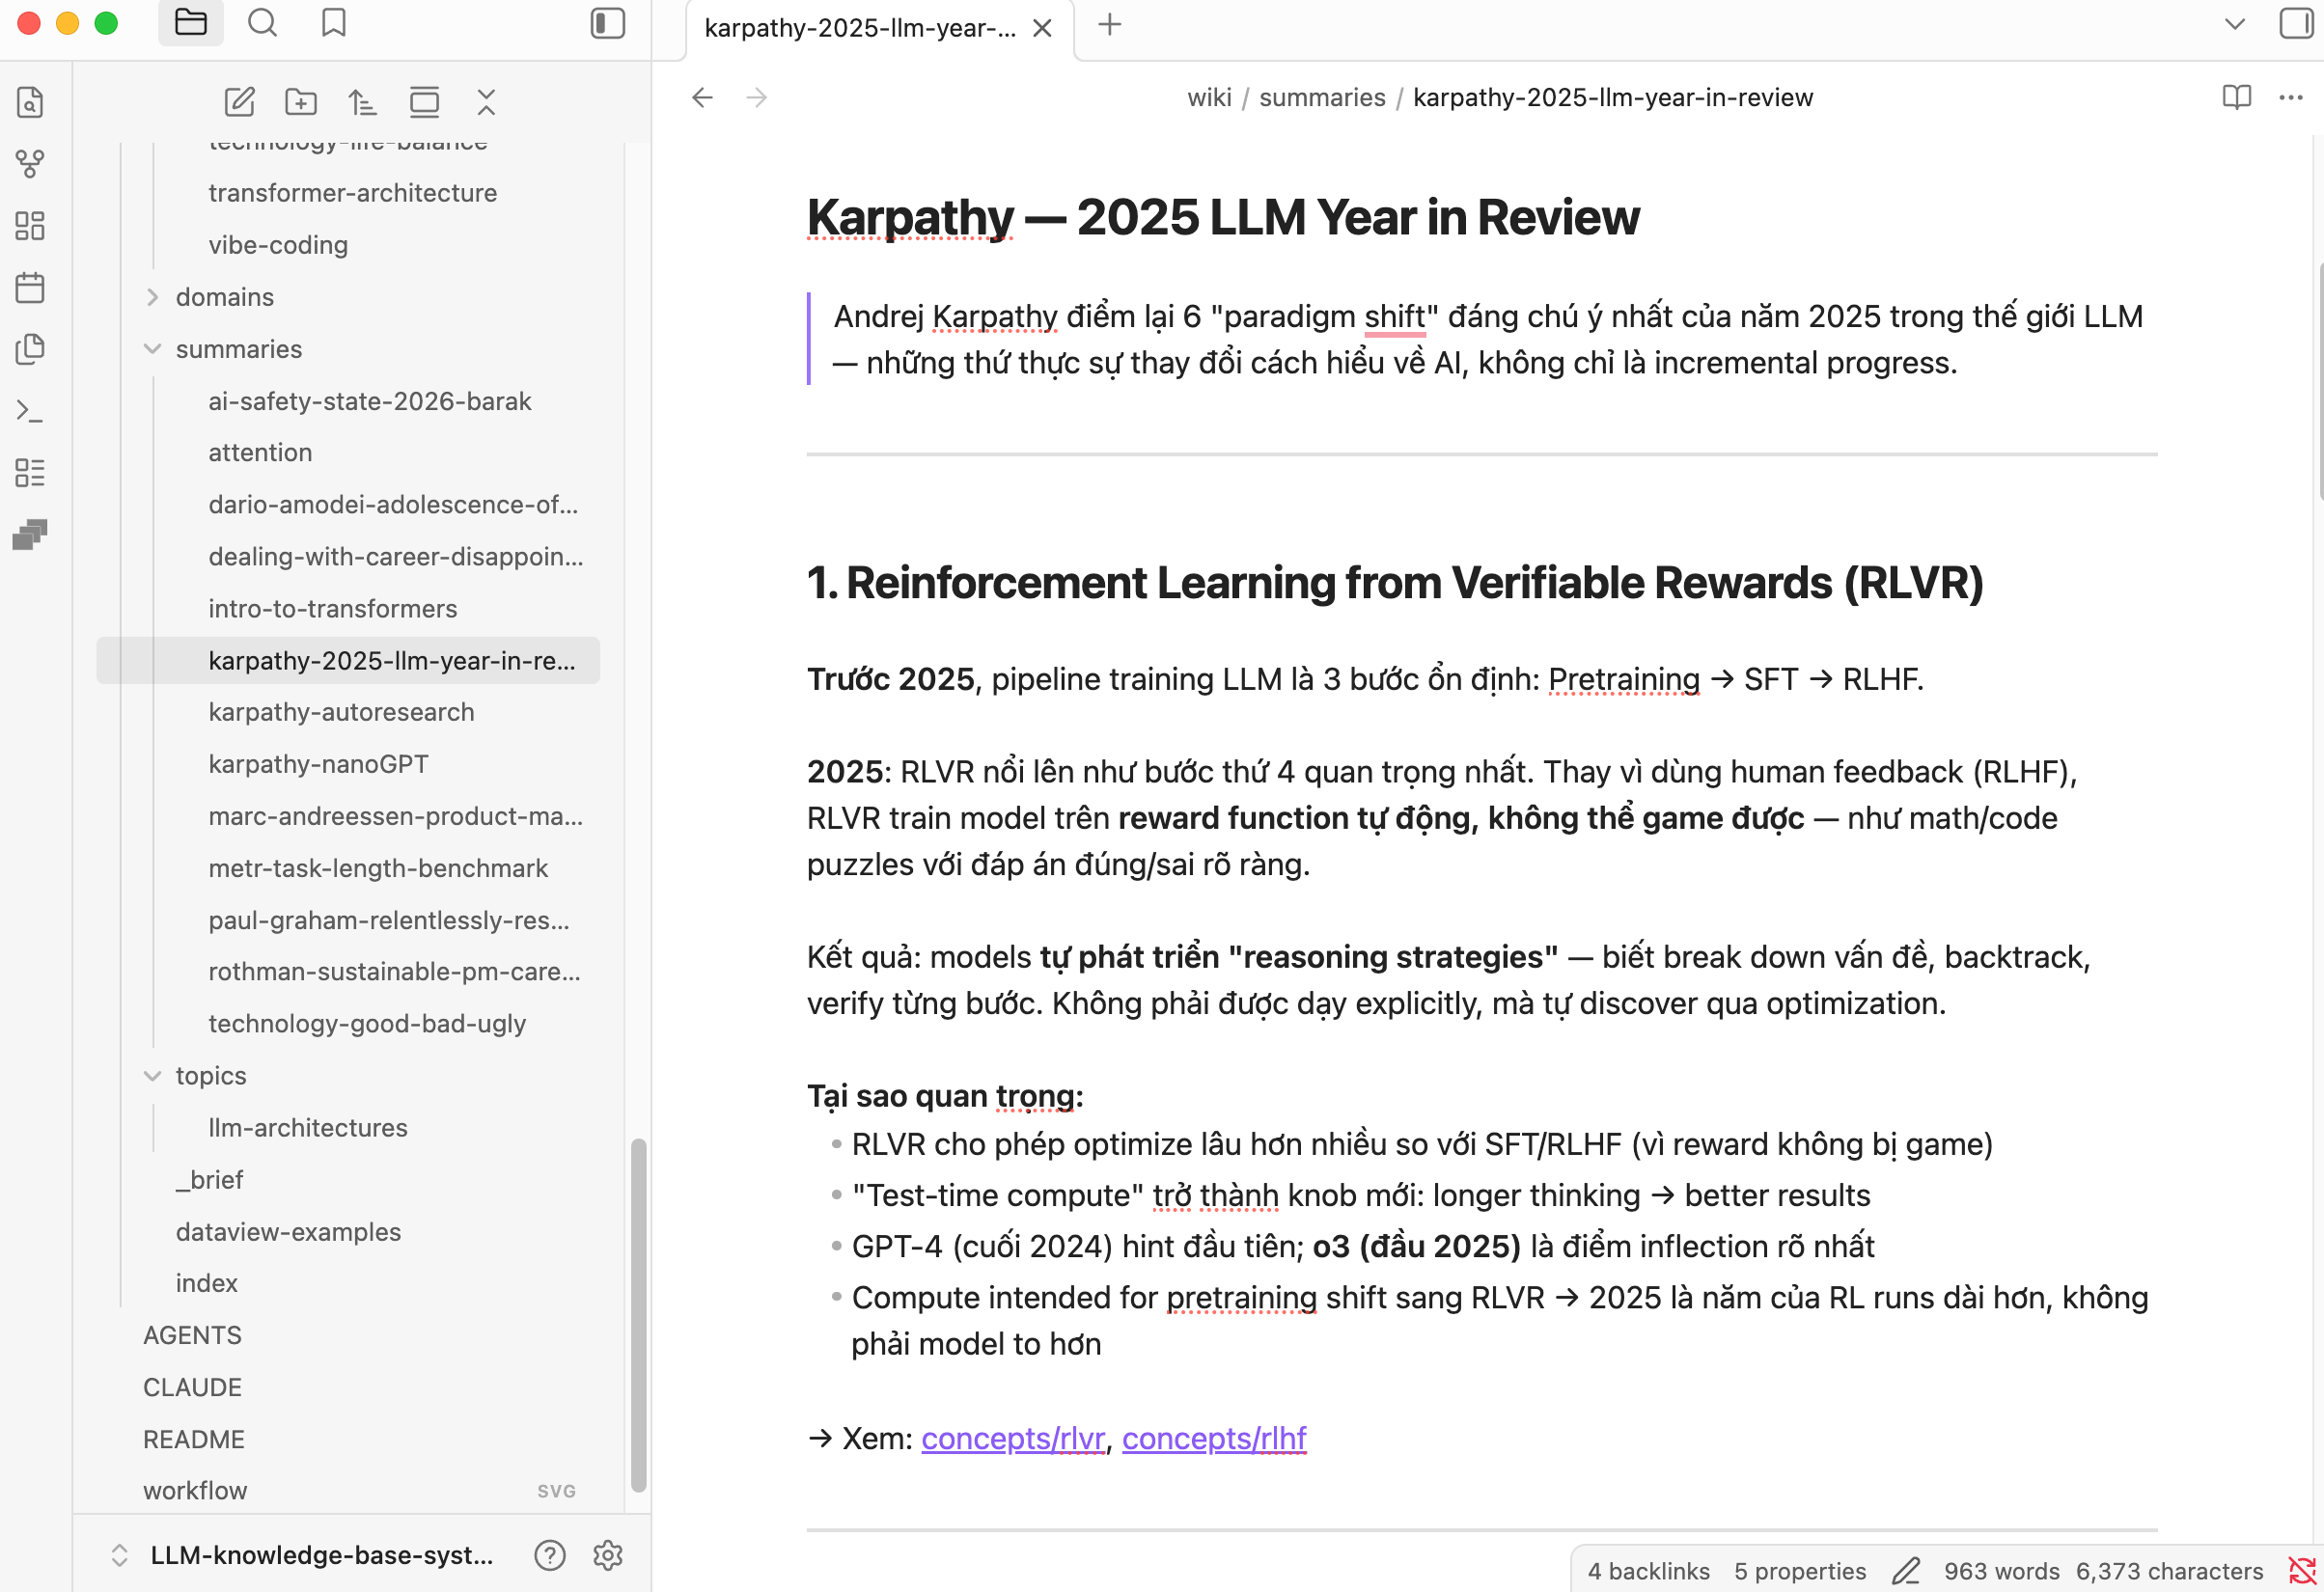Click the file explorer scrollbar thumb

638,1315
